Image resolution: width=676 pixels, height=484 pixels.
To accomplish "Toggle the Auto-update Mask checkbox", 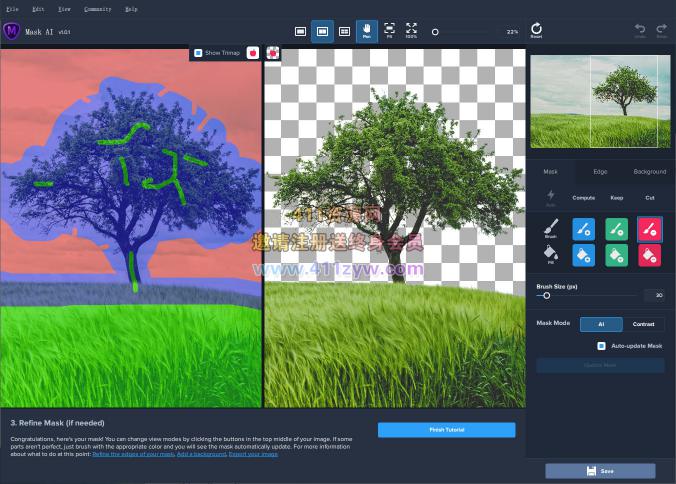I will click(601, 346).
